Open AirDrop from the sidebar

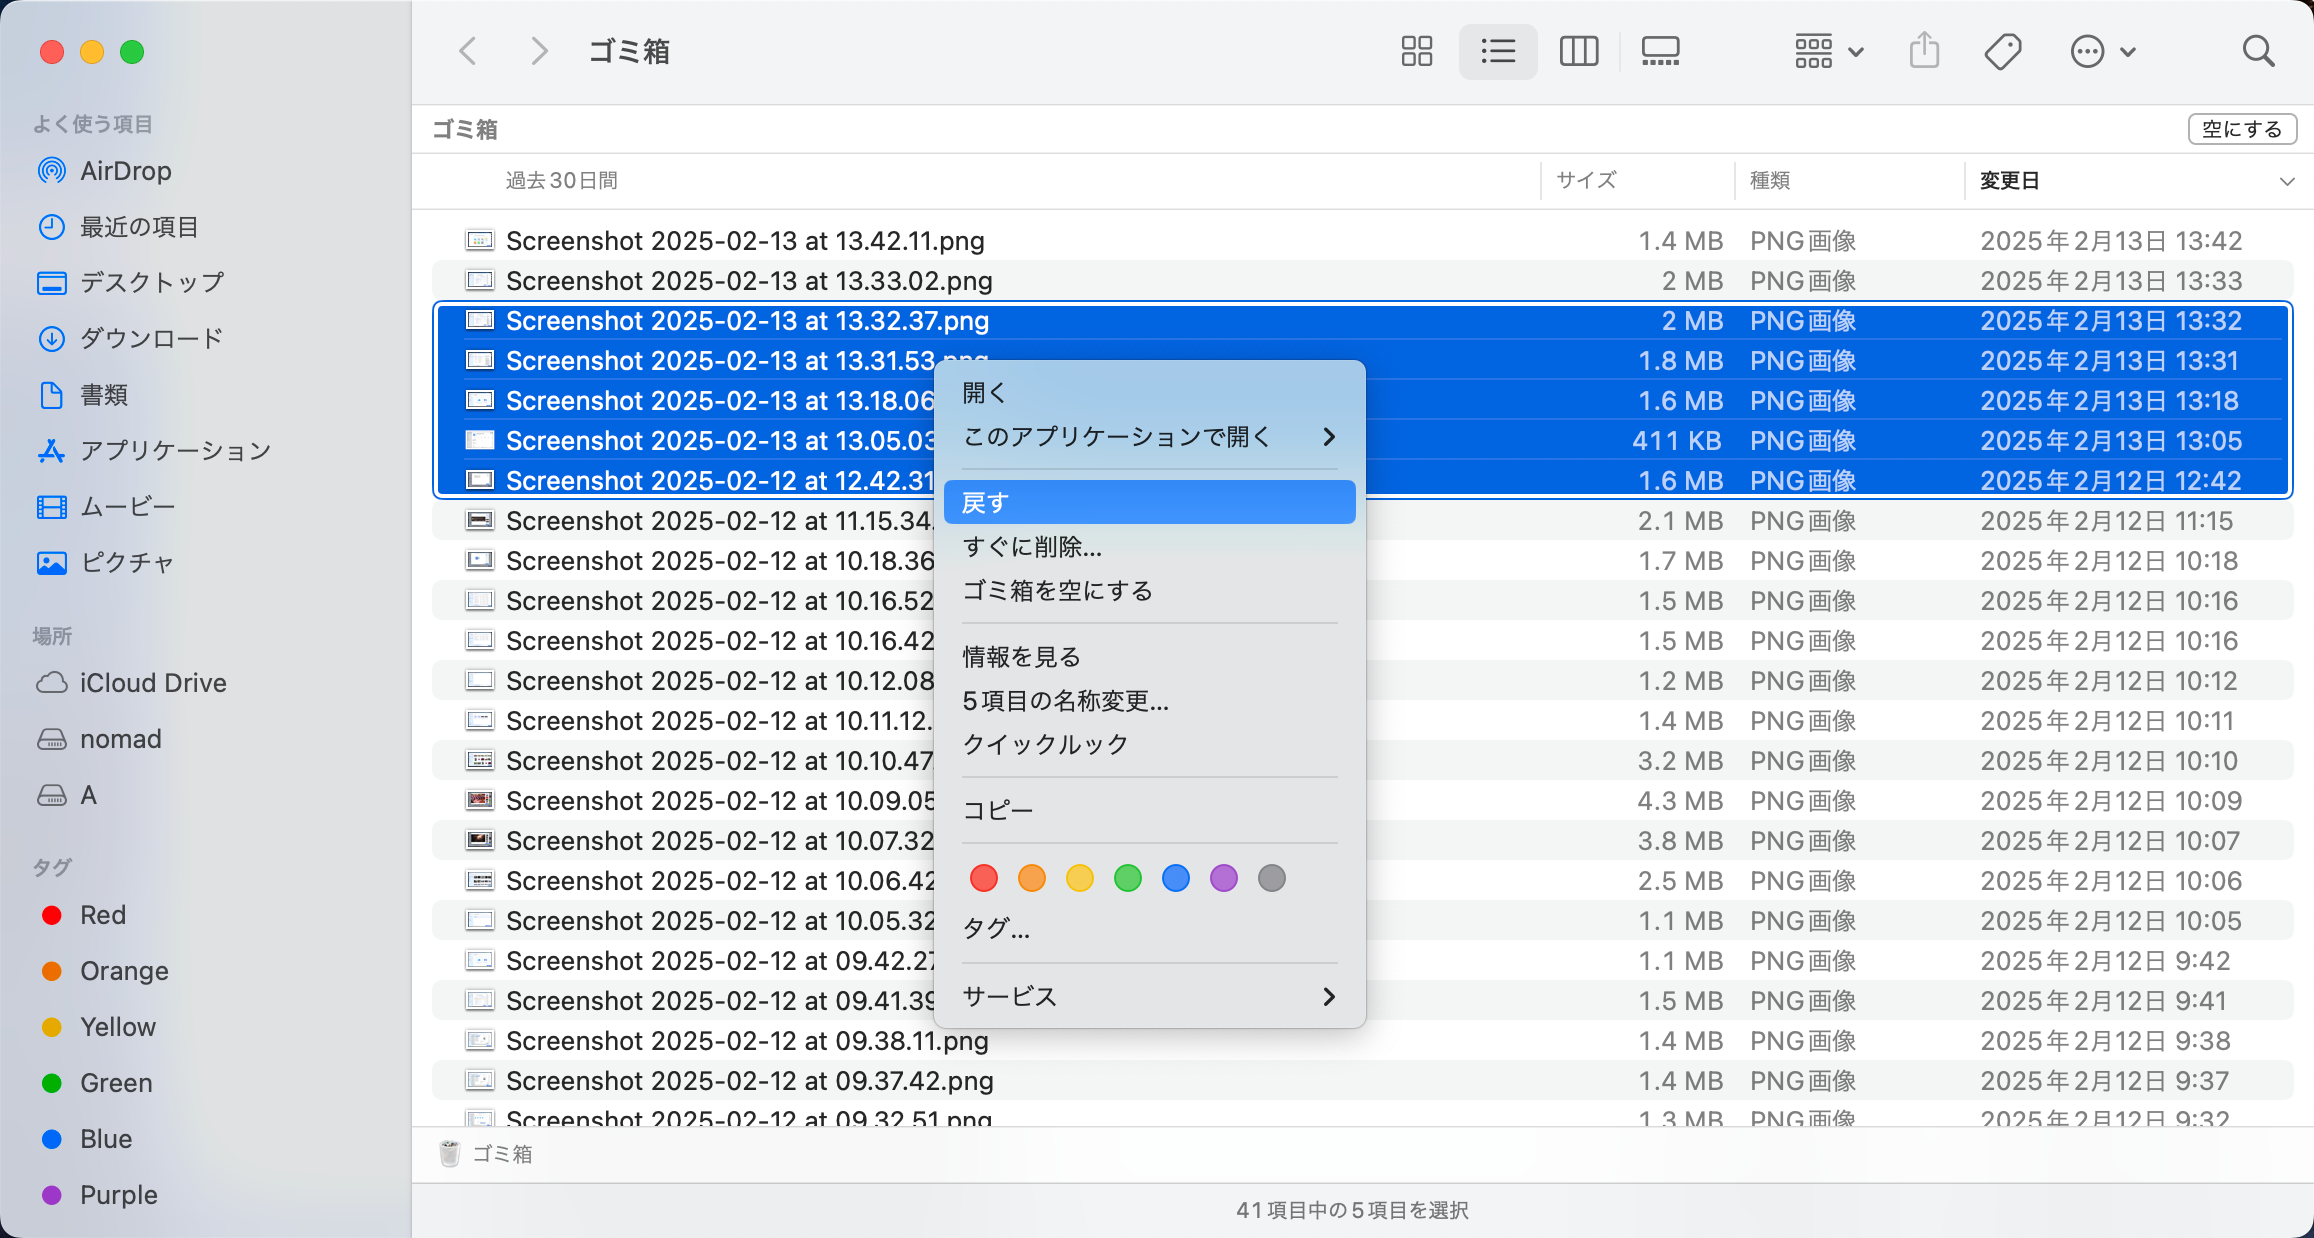(125, 170)
